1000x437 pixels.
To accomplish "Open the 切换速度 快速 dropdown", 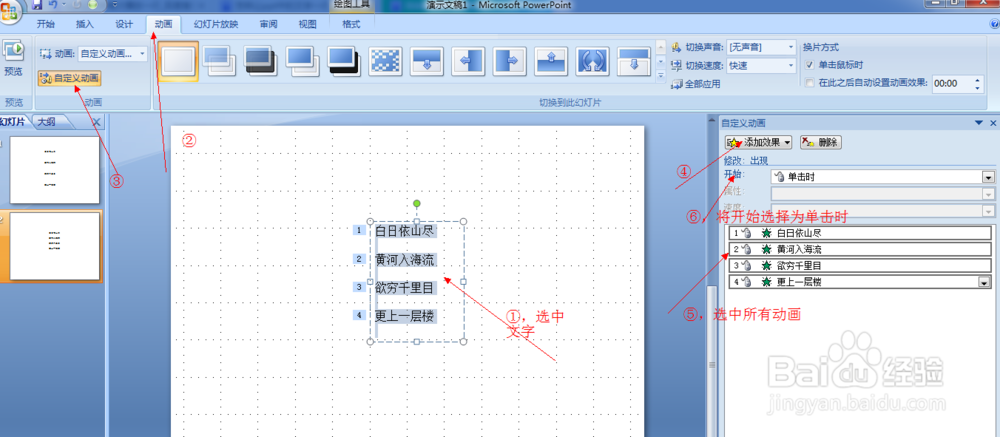I will 791,65.
